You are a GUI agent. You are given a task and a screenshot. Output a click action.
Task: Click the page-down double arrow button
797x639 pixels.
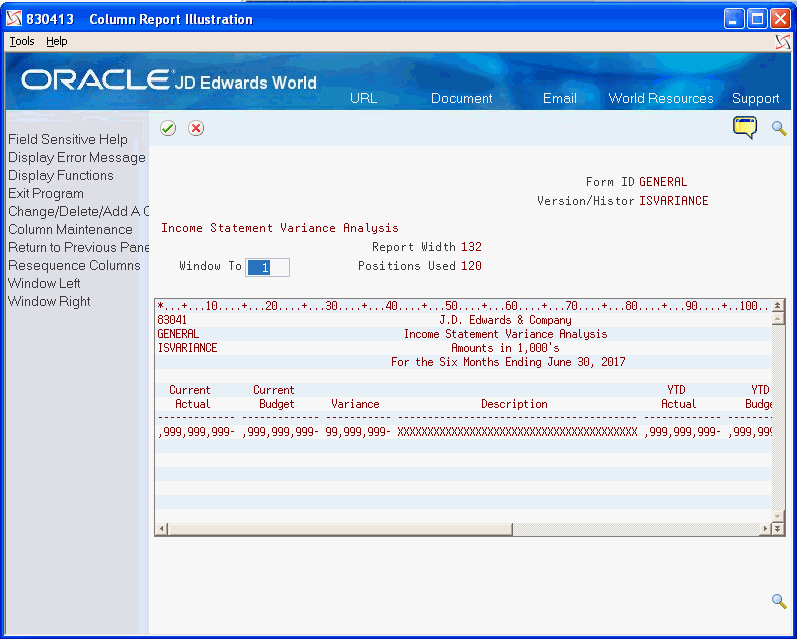pyautogui.click(x=777, y=529)
